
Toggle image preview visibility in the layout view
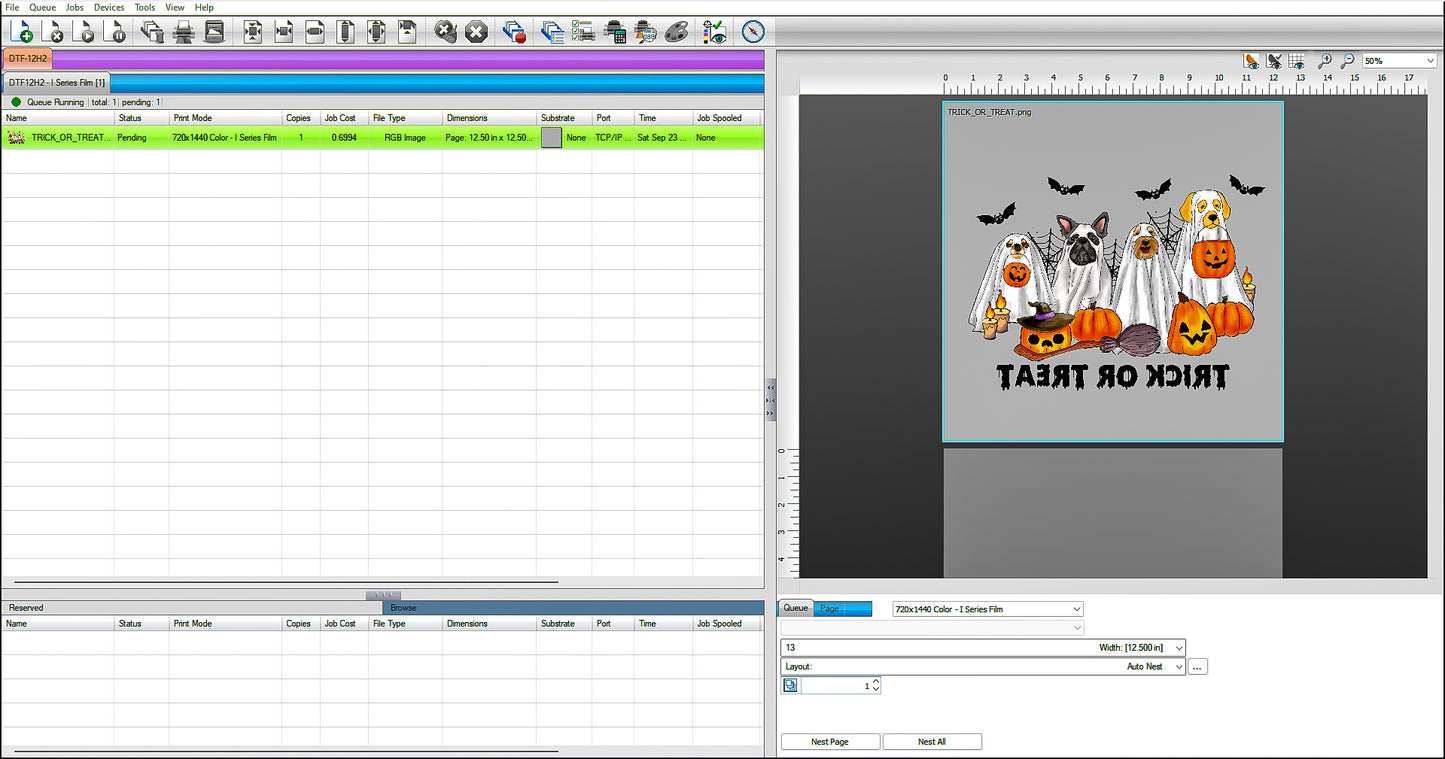1251,61
